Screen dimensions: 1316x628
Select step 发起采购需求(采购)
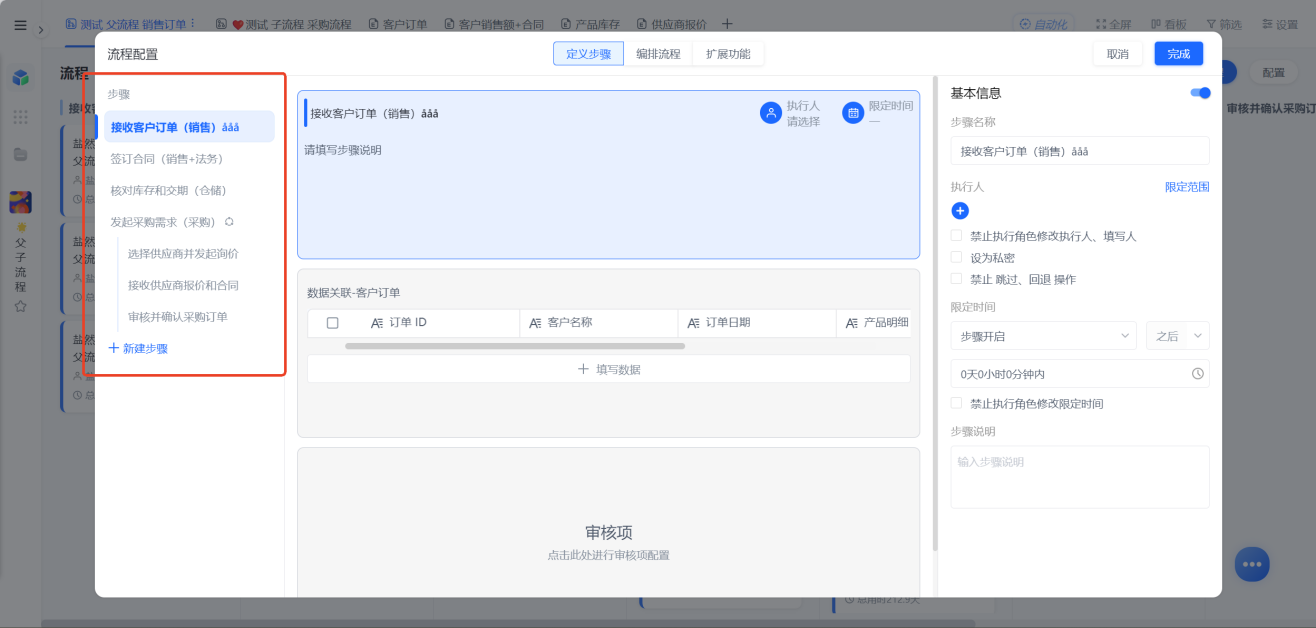(163, 222)
